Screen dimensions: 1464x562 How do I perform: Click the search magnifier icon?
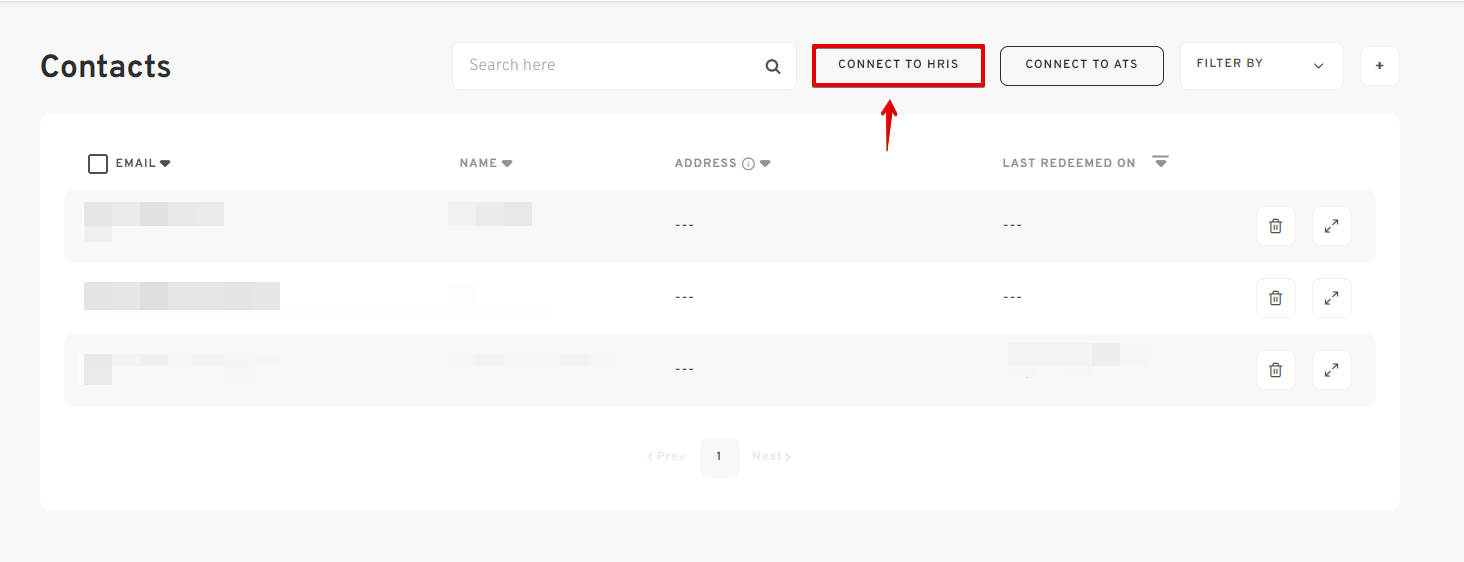(772, 66)
